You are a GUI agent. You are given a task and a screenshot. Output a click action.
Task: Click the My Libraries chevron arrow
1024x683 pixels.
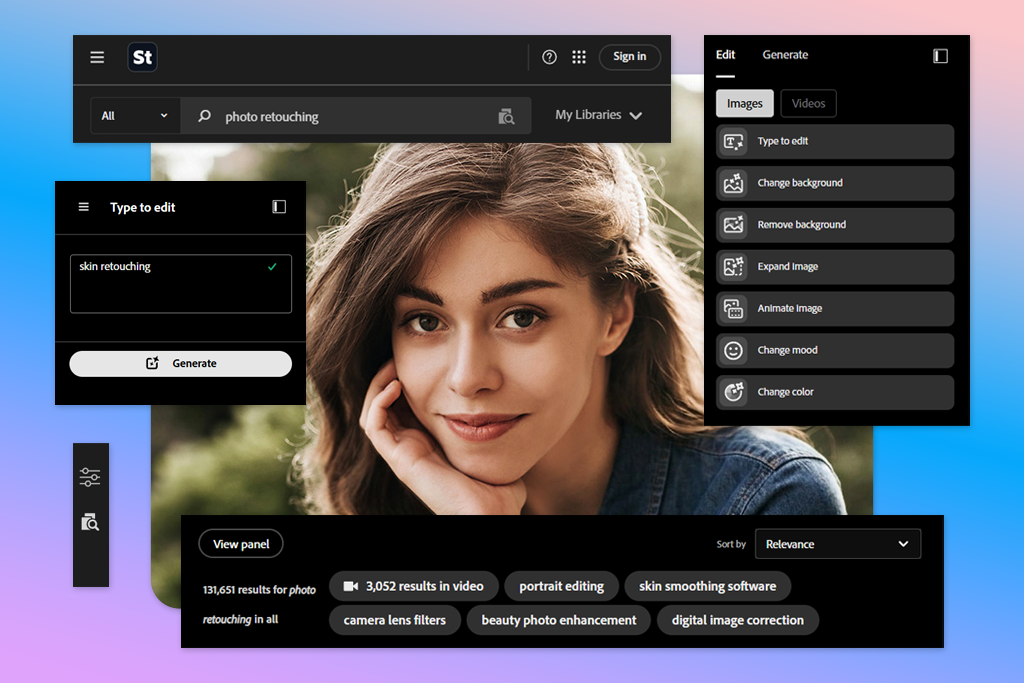pyautogui.click(x=635, y=116)
